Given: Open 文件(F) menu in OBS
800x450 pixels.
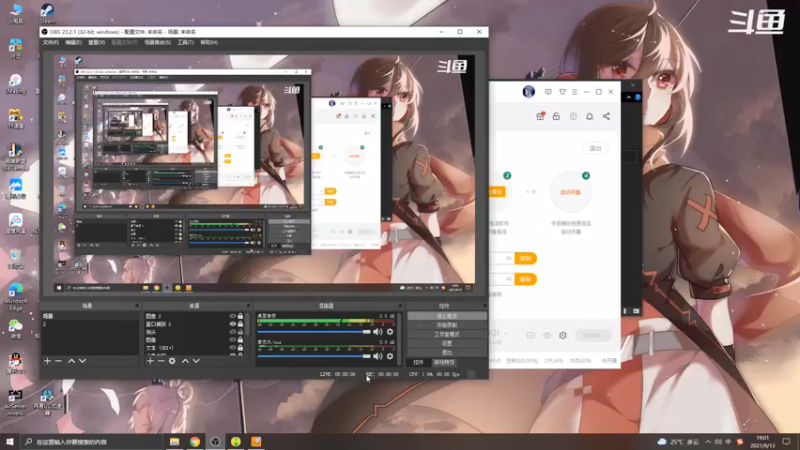Looking at the screenshot, I should pos(51,42).
